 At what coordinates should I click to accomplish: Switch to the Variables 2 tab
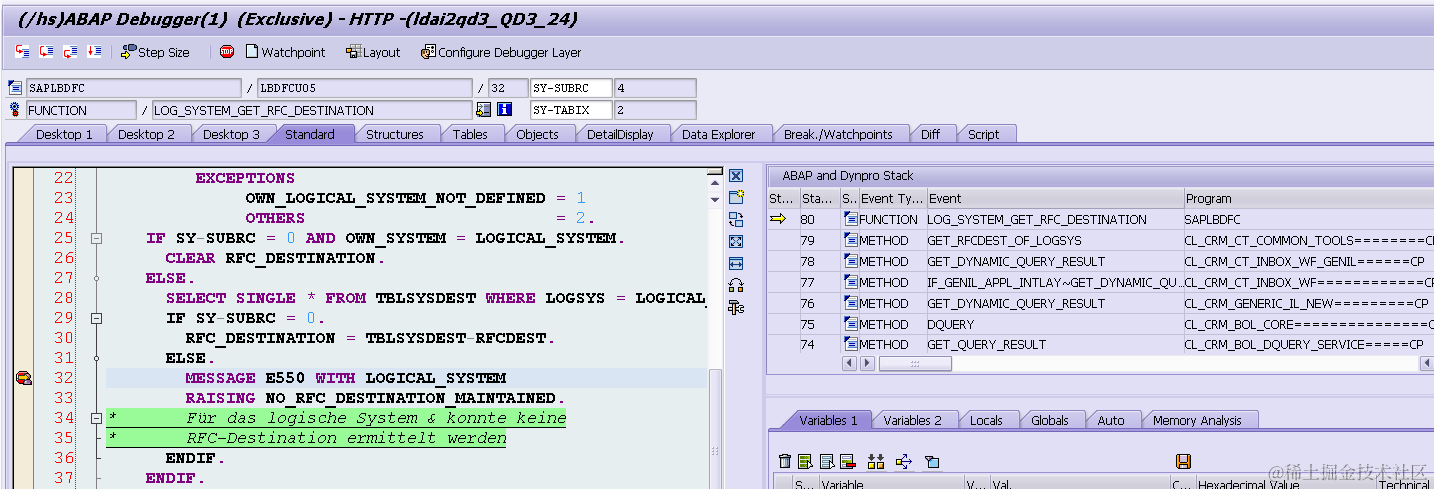click(912, 420)
